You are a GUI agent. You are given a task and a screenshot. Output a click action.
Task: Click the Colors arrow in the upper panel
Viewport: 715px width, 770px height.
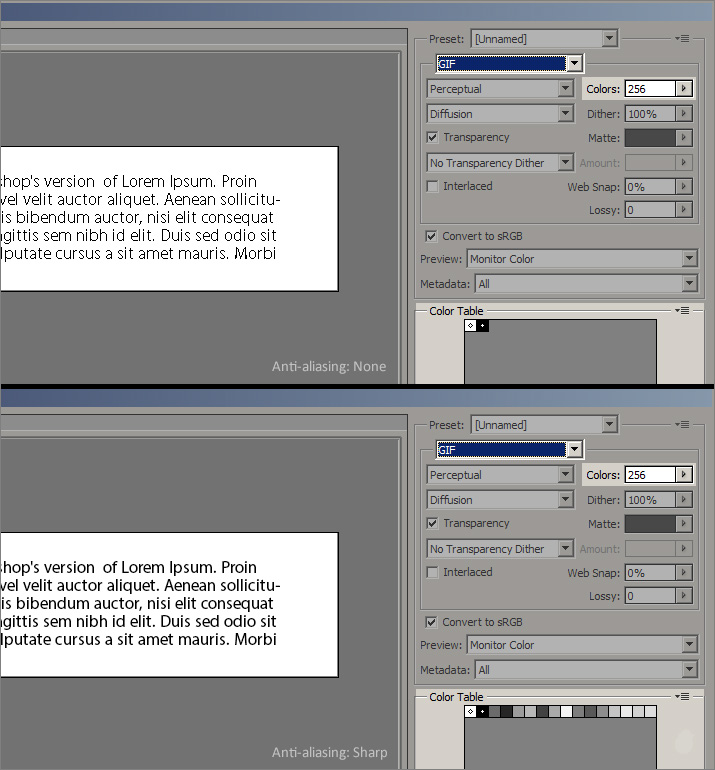pos(684,89)
